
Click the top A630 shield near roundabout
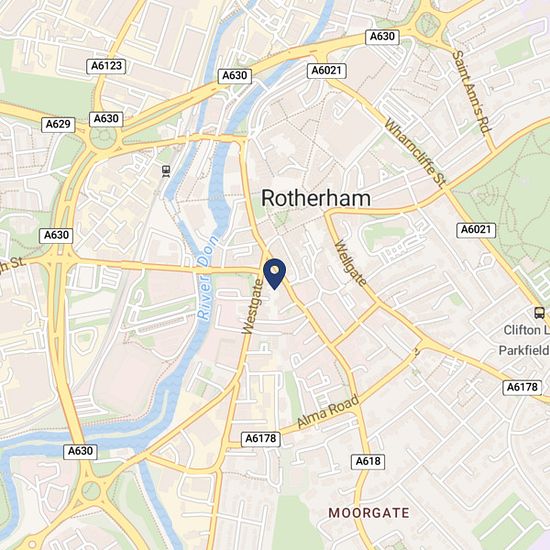click(x=382, y=36)
